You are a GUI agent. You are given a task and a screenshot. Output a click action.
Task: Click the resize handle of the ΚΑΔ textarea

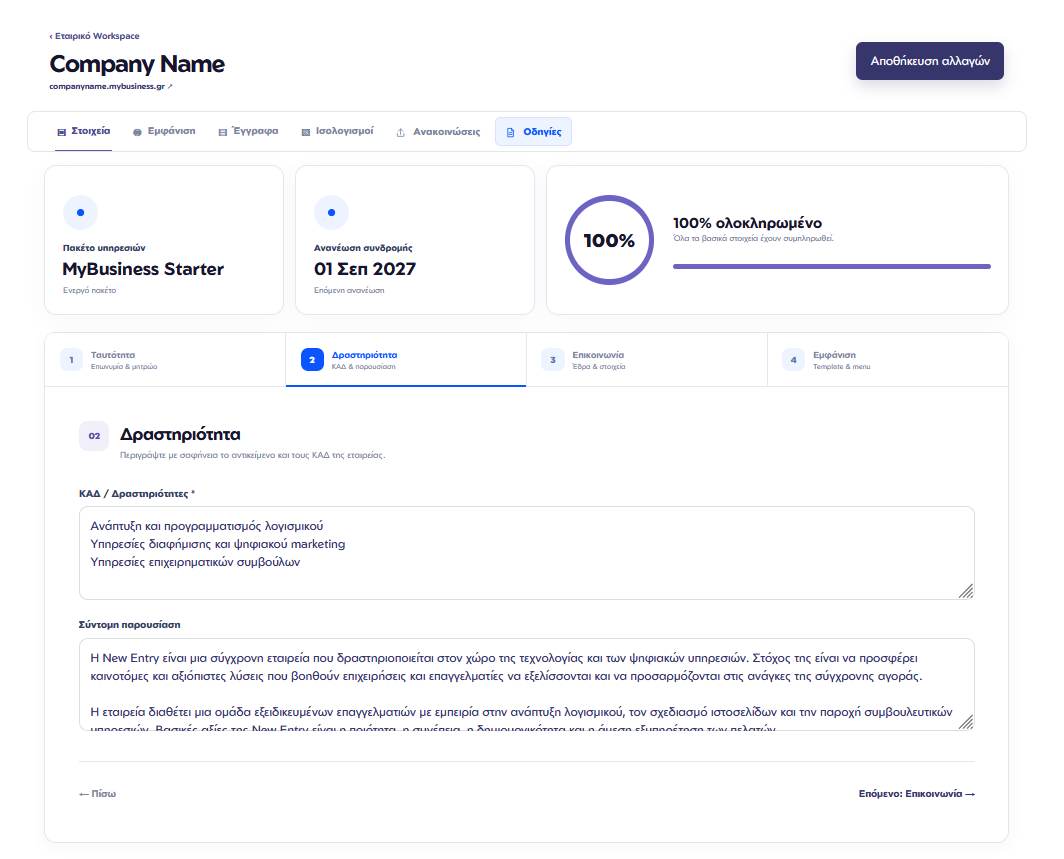point(966,591)
